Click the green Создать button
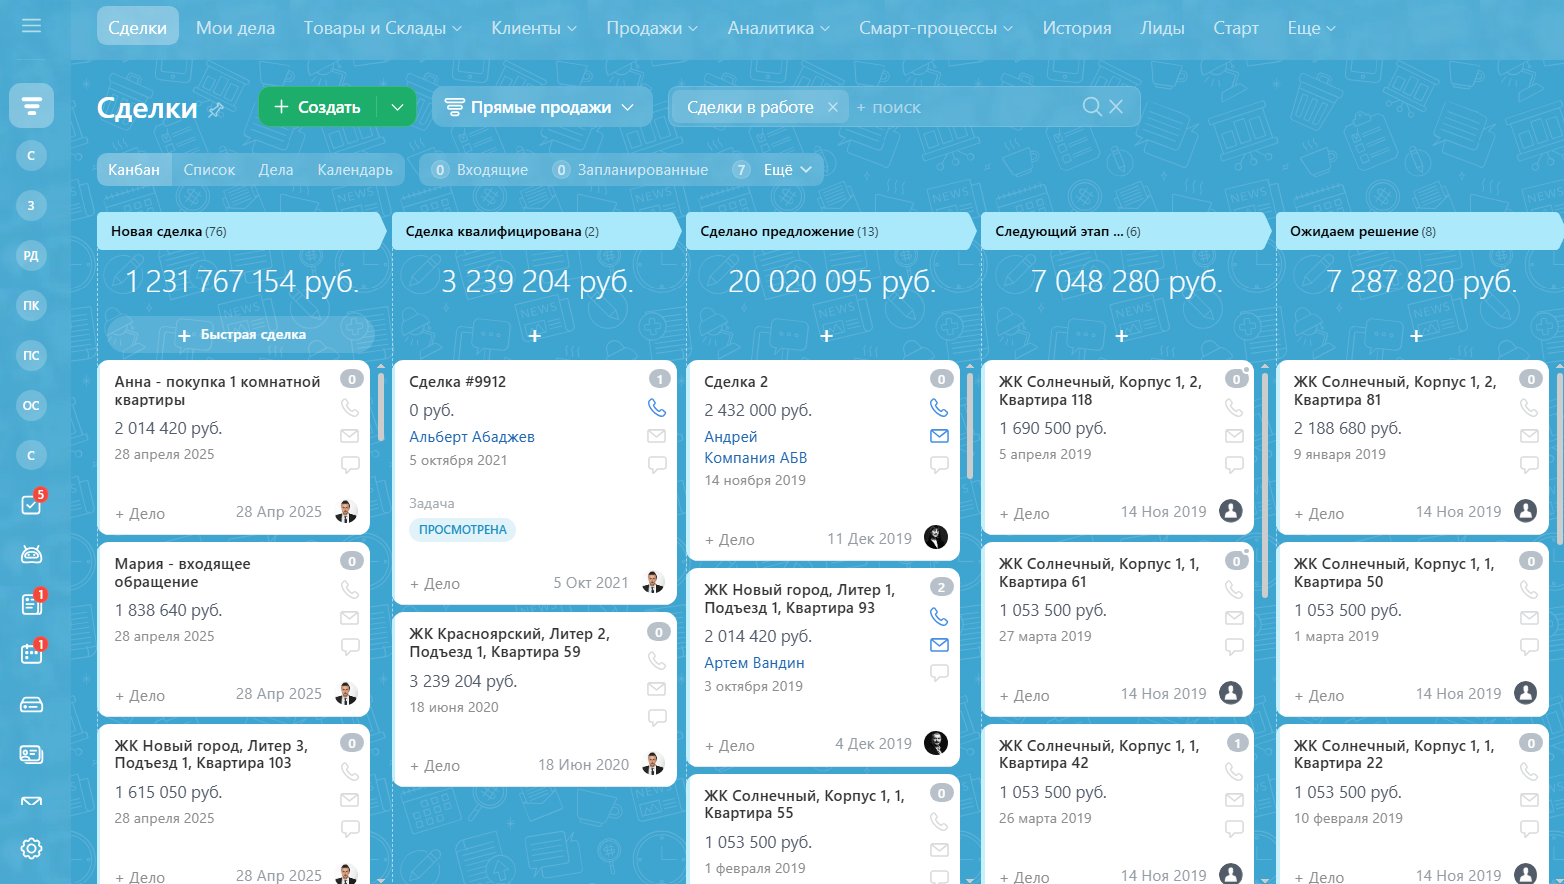This screenshot has width=1564, height=884. tap(318, 107)
